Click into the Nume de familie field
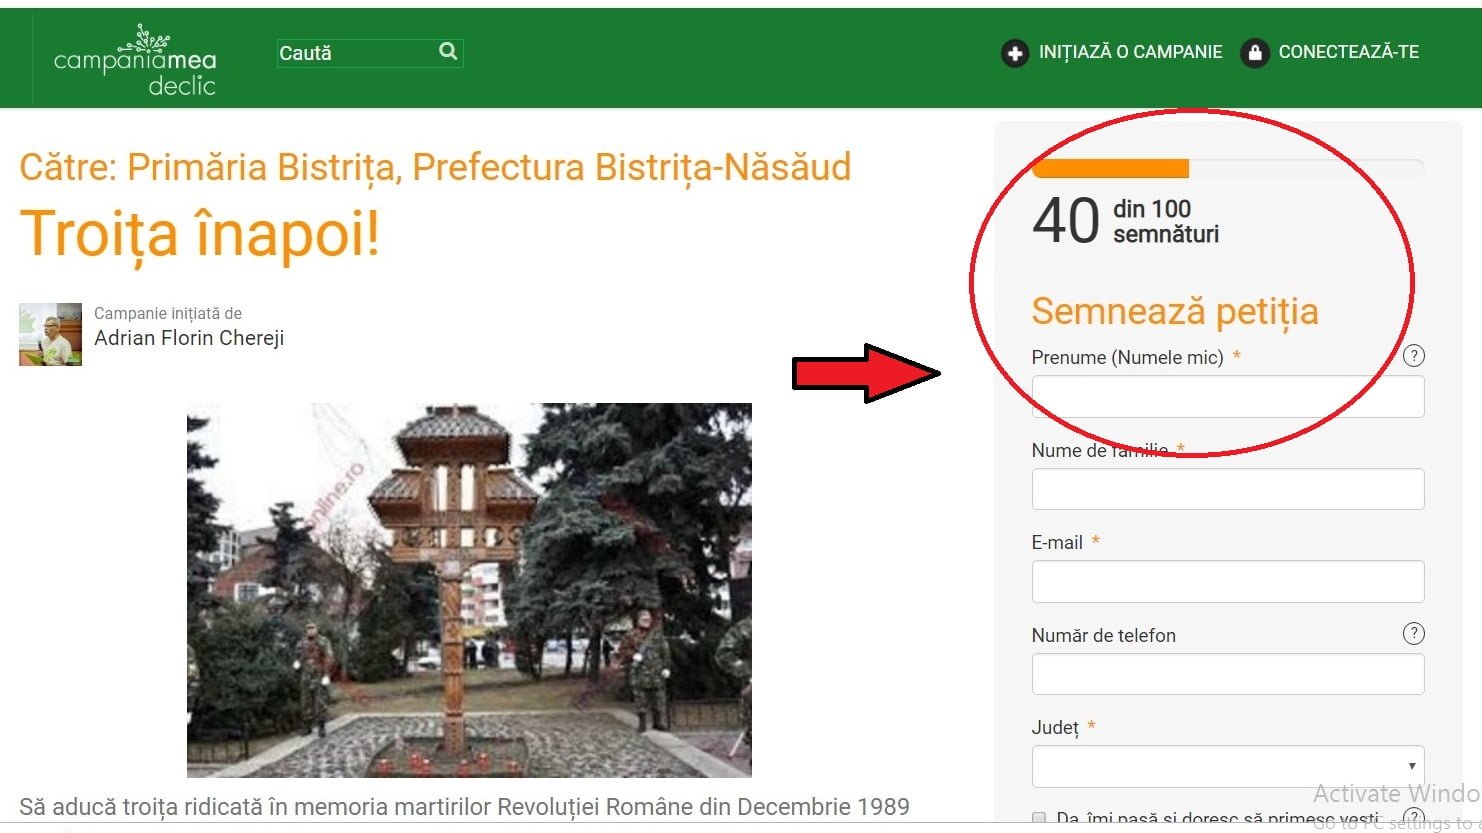1482x833 pixels. point(1227,489)
